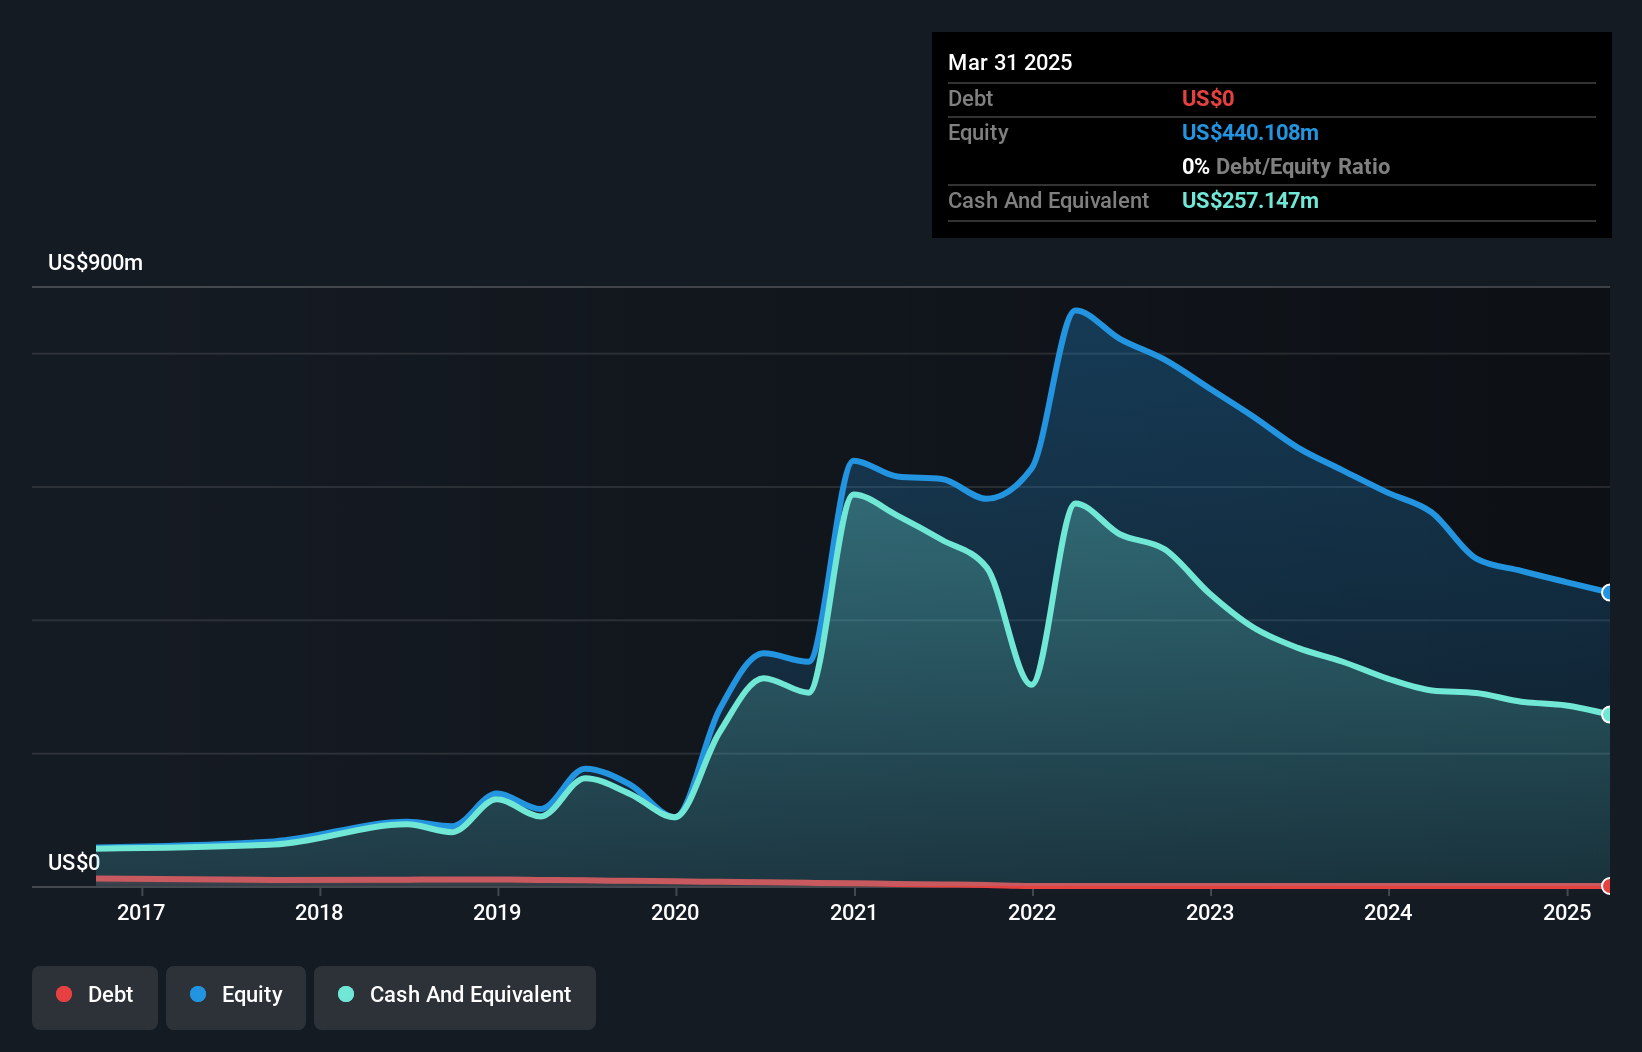Viewport: 1642px width, 1052px height.
Task: Click the Cash And Equivalent tooltip row label
Action: 1048,200
